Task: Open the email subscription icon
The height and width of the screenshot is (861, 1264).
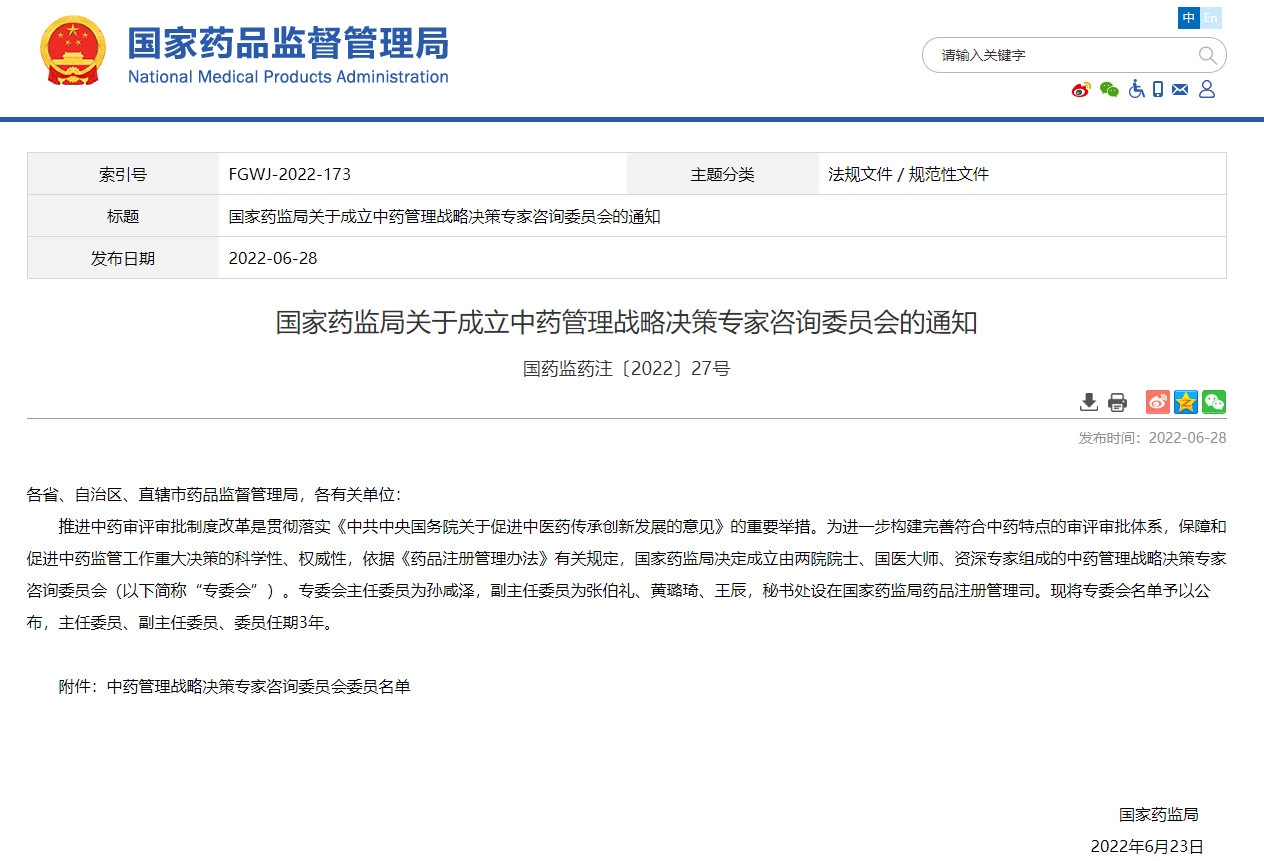Action: tap(1180, 89)
